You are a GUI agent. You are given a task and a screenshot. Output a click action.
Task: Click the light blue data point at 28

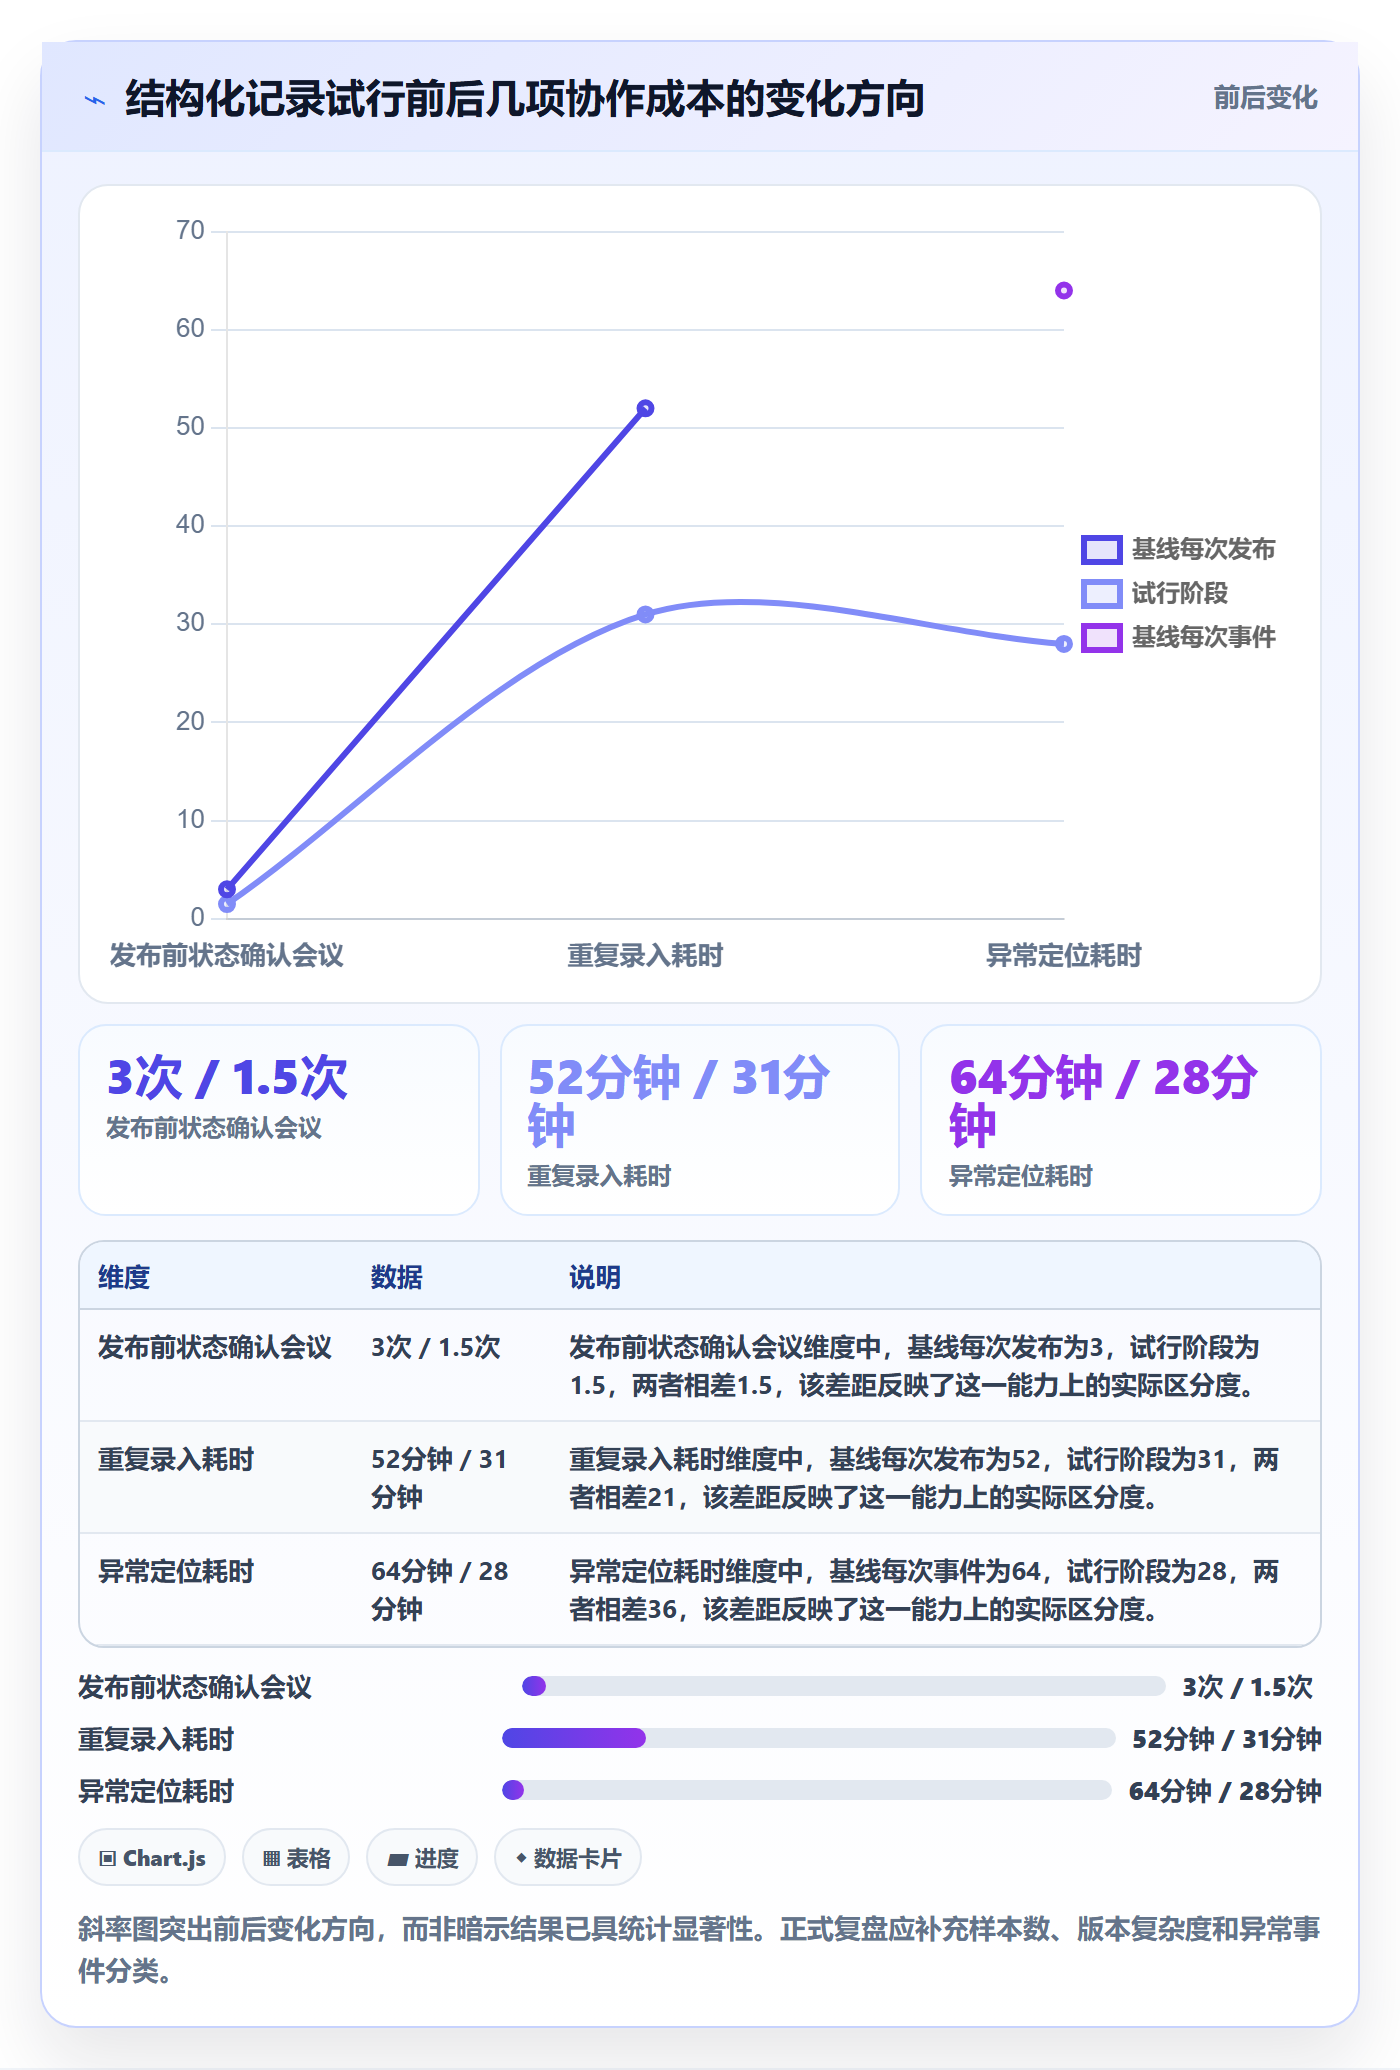tap(1064, 644)
